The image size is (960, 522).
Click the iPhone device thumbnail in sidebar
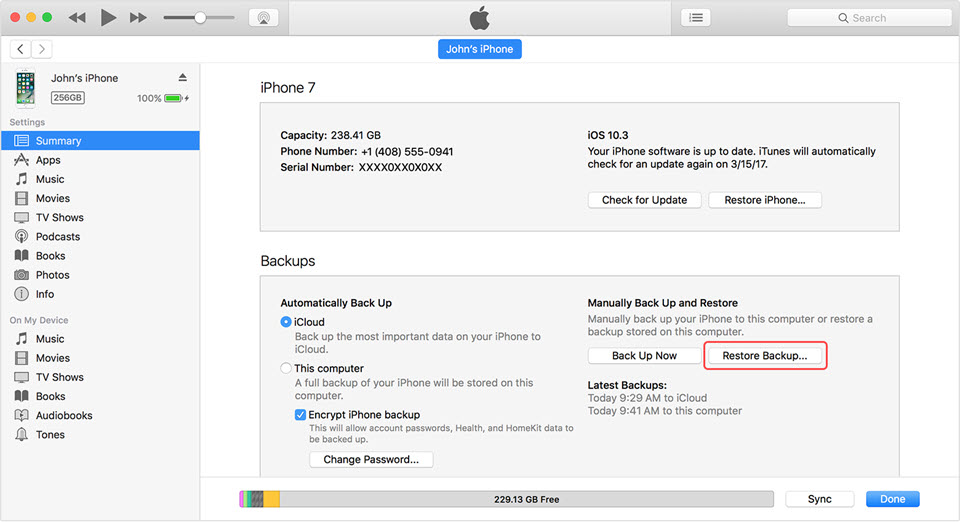click(x=26, y=87)
